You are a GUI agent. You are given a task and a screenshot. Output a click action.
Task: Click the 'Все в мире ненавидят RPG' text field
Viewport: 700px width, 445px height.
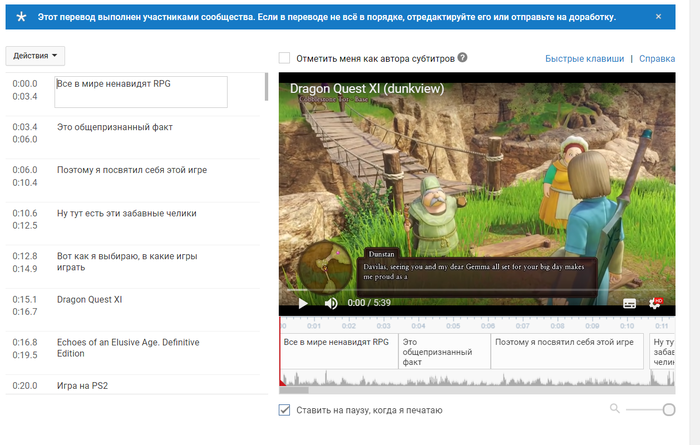(141, 92)
